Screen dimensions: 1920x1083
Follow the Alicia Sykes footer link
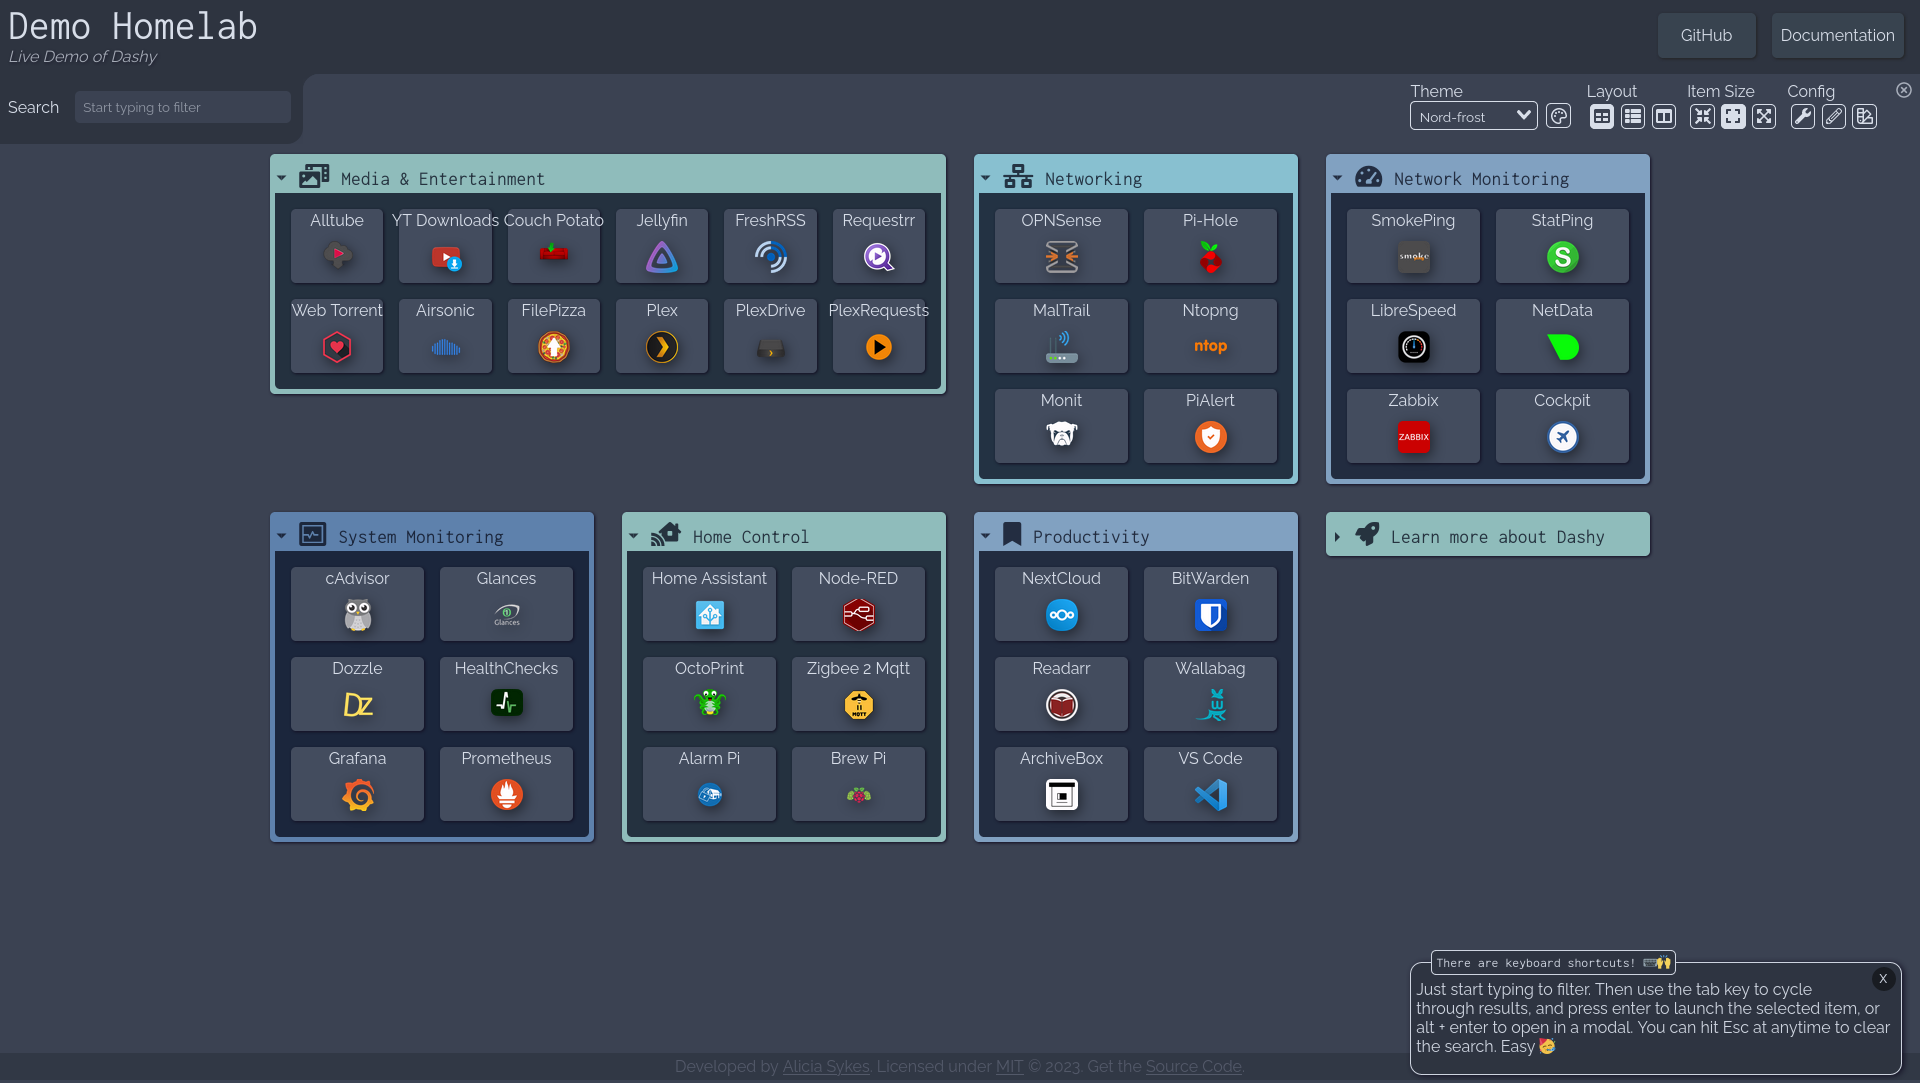826,1066
